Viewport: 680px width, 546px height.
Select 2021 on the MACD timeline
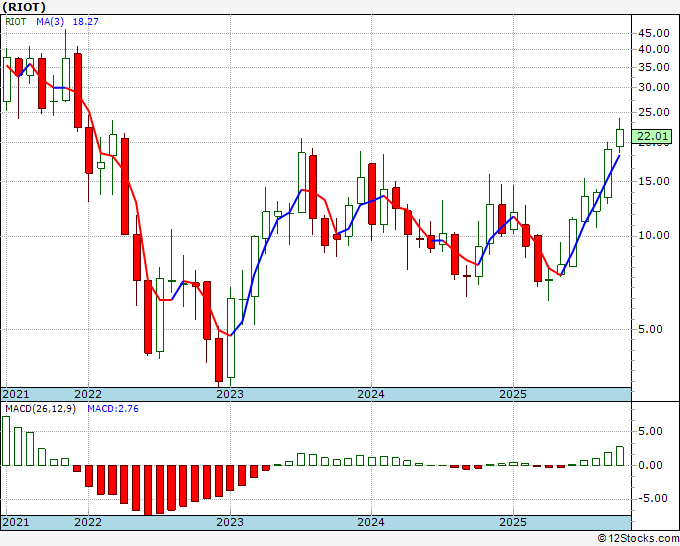click(x=16, y=522)
